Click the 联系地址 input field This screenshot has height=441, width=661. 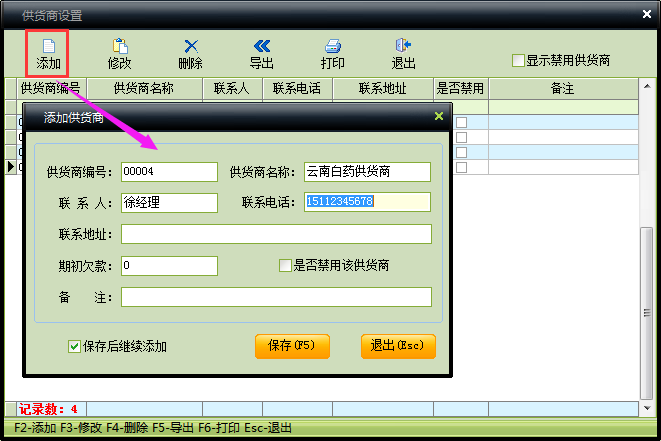click(277, 234)
